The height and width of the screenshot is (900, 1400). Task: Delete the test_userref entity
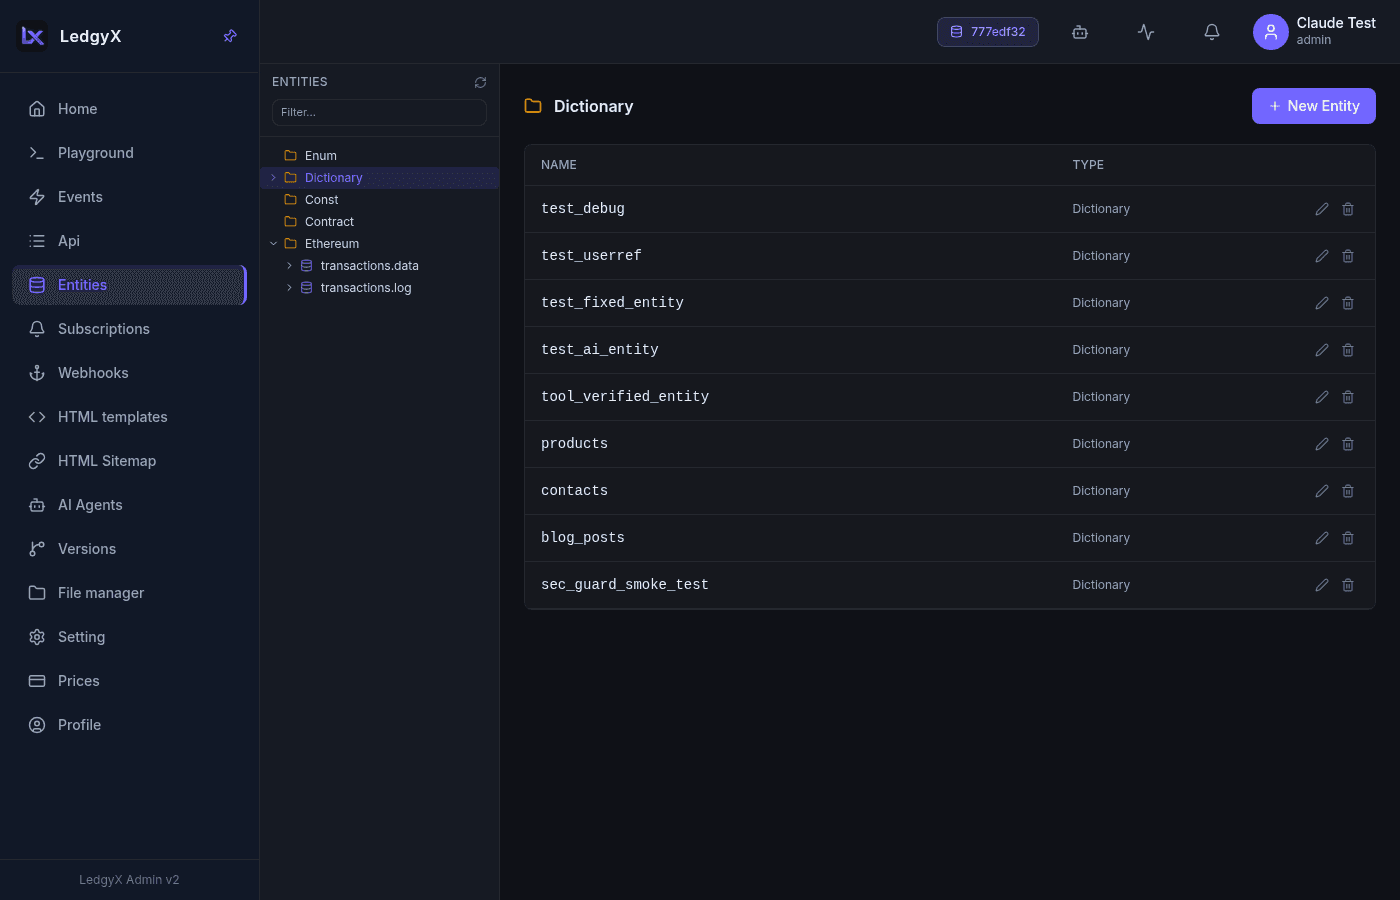coord(1348,256)
